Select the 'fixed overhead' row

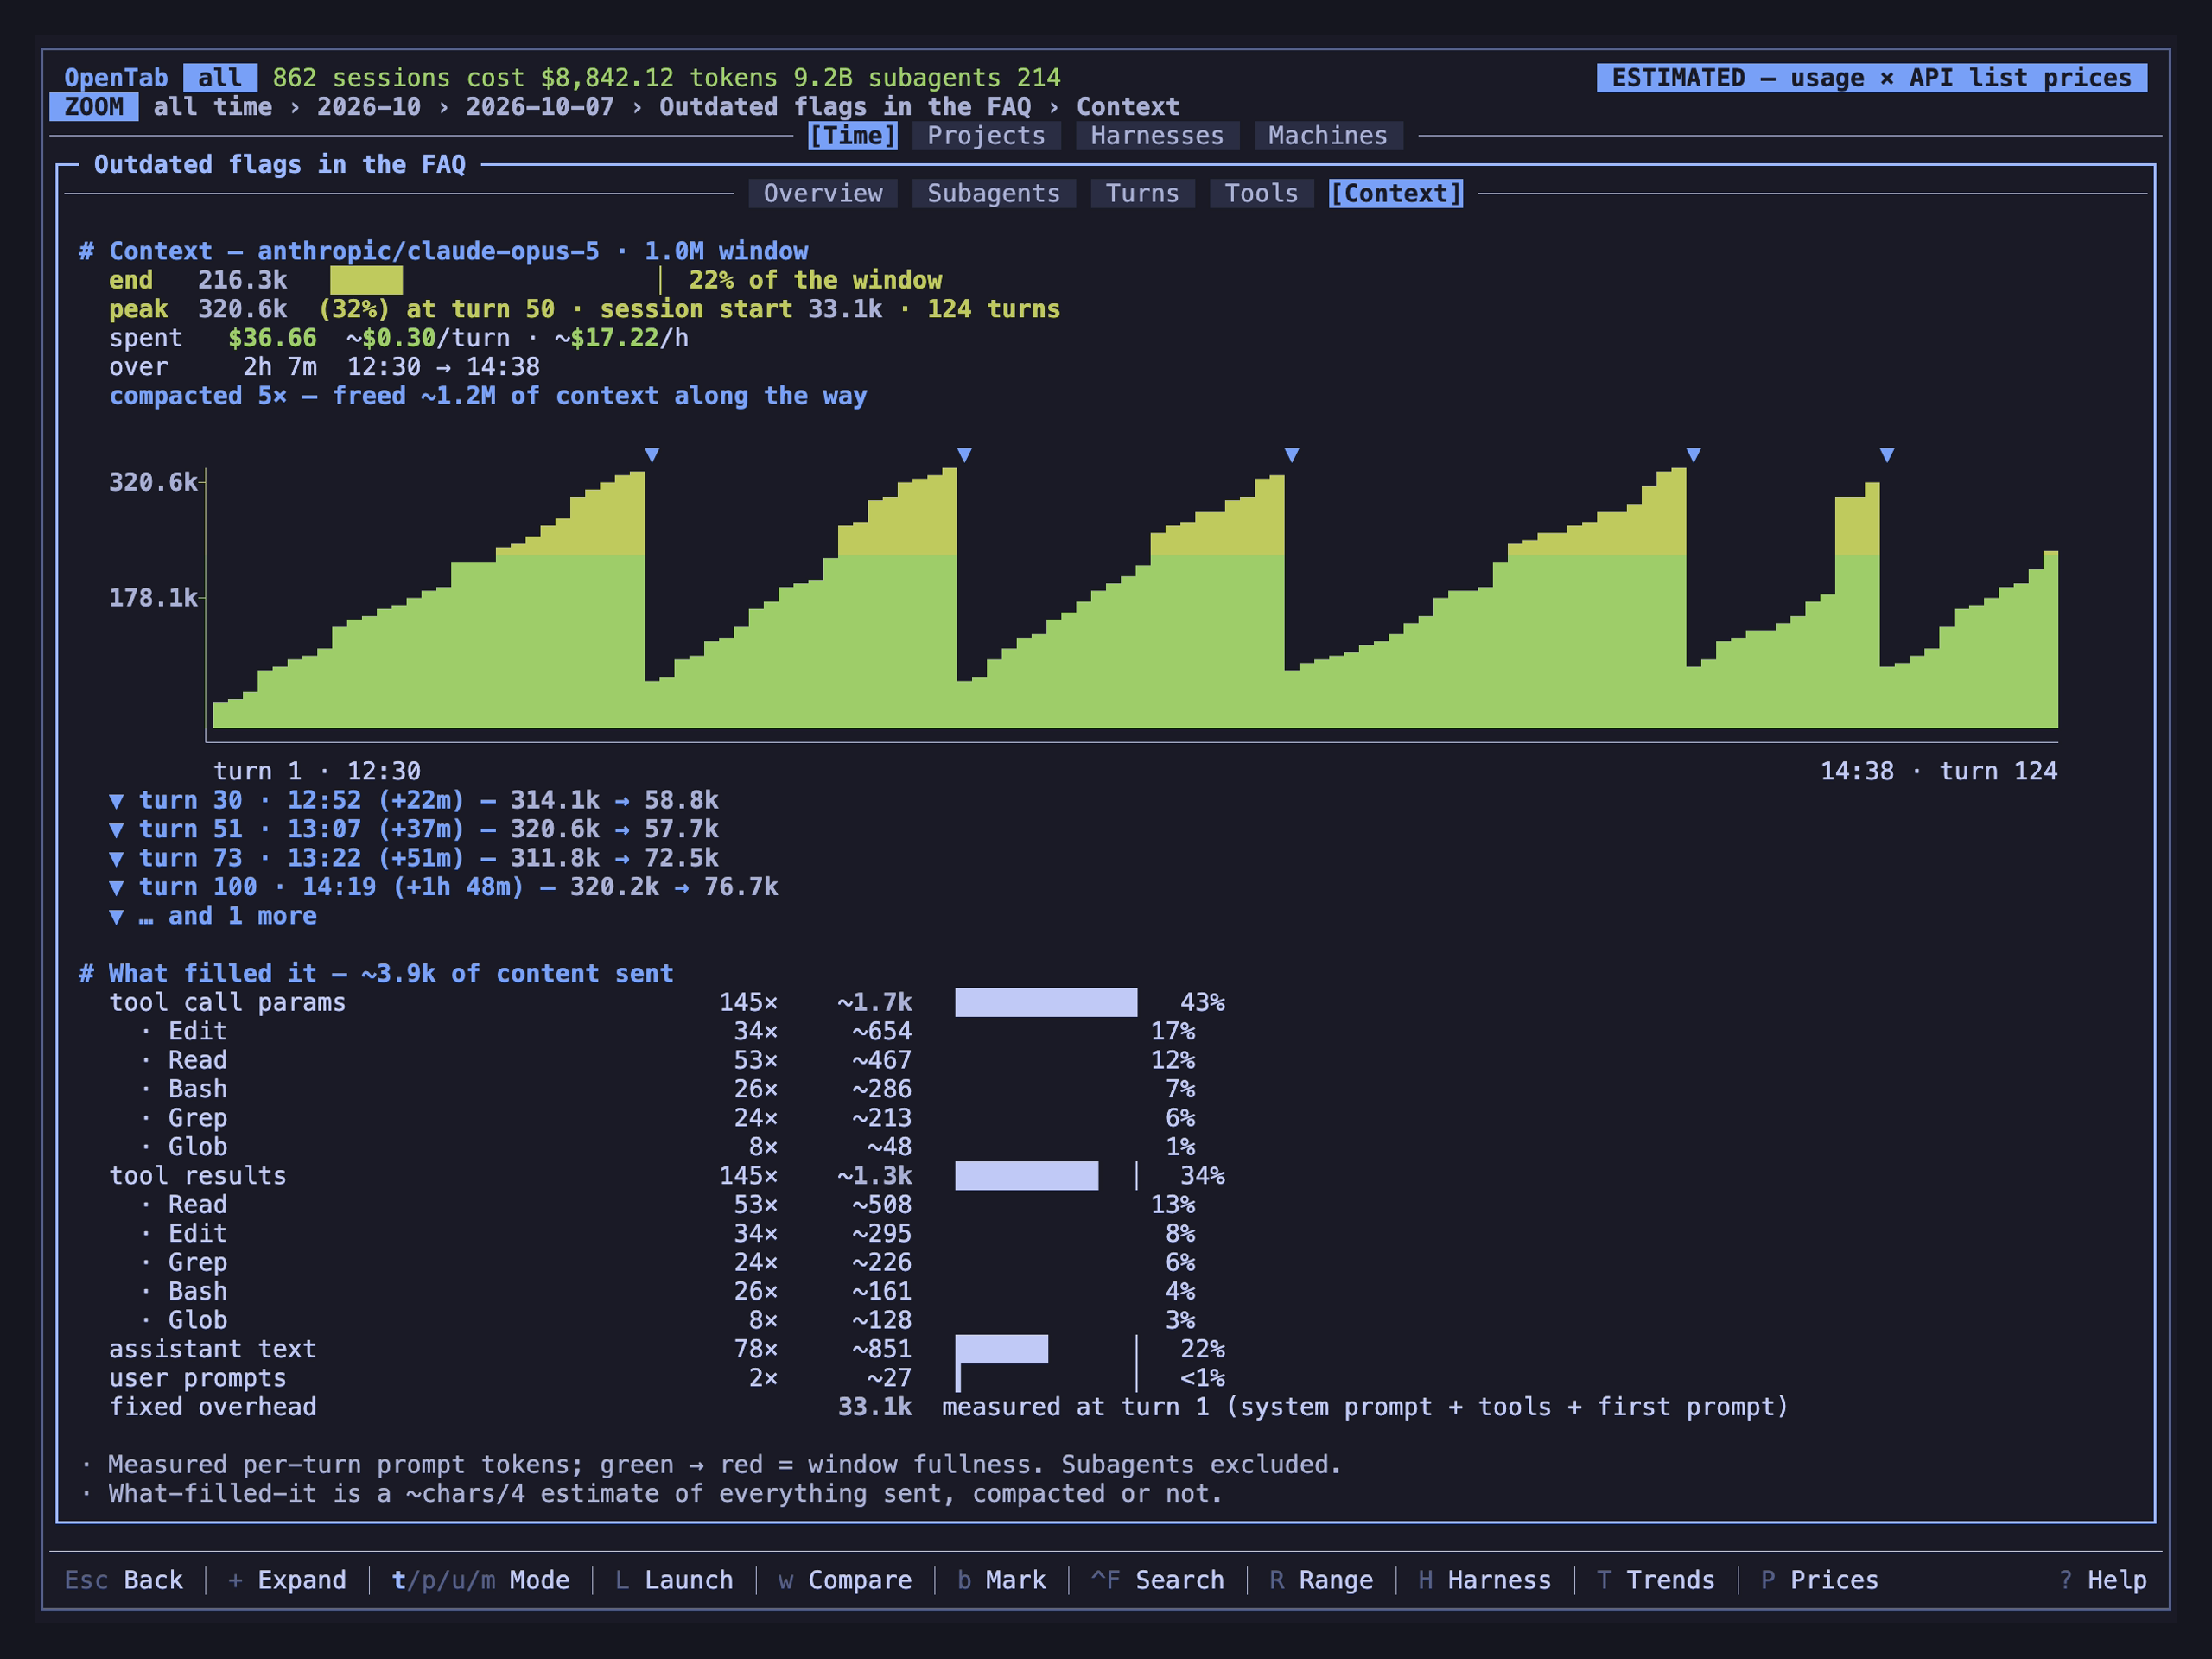(948, 1408)
